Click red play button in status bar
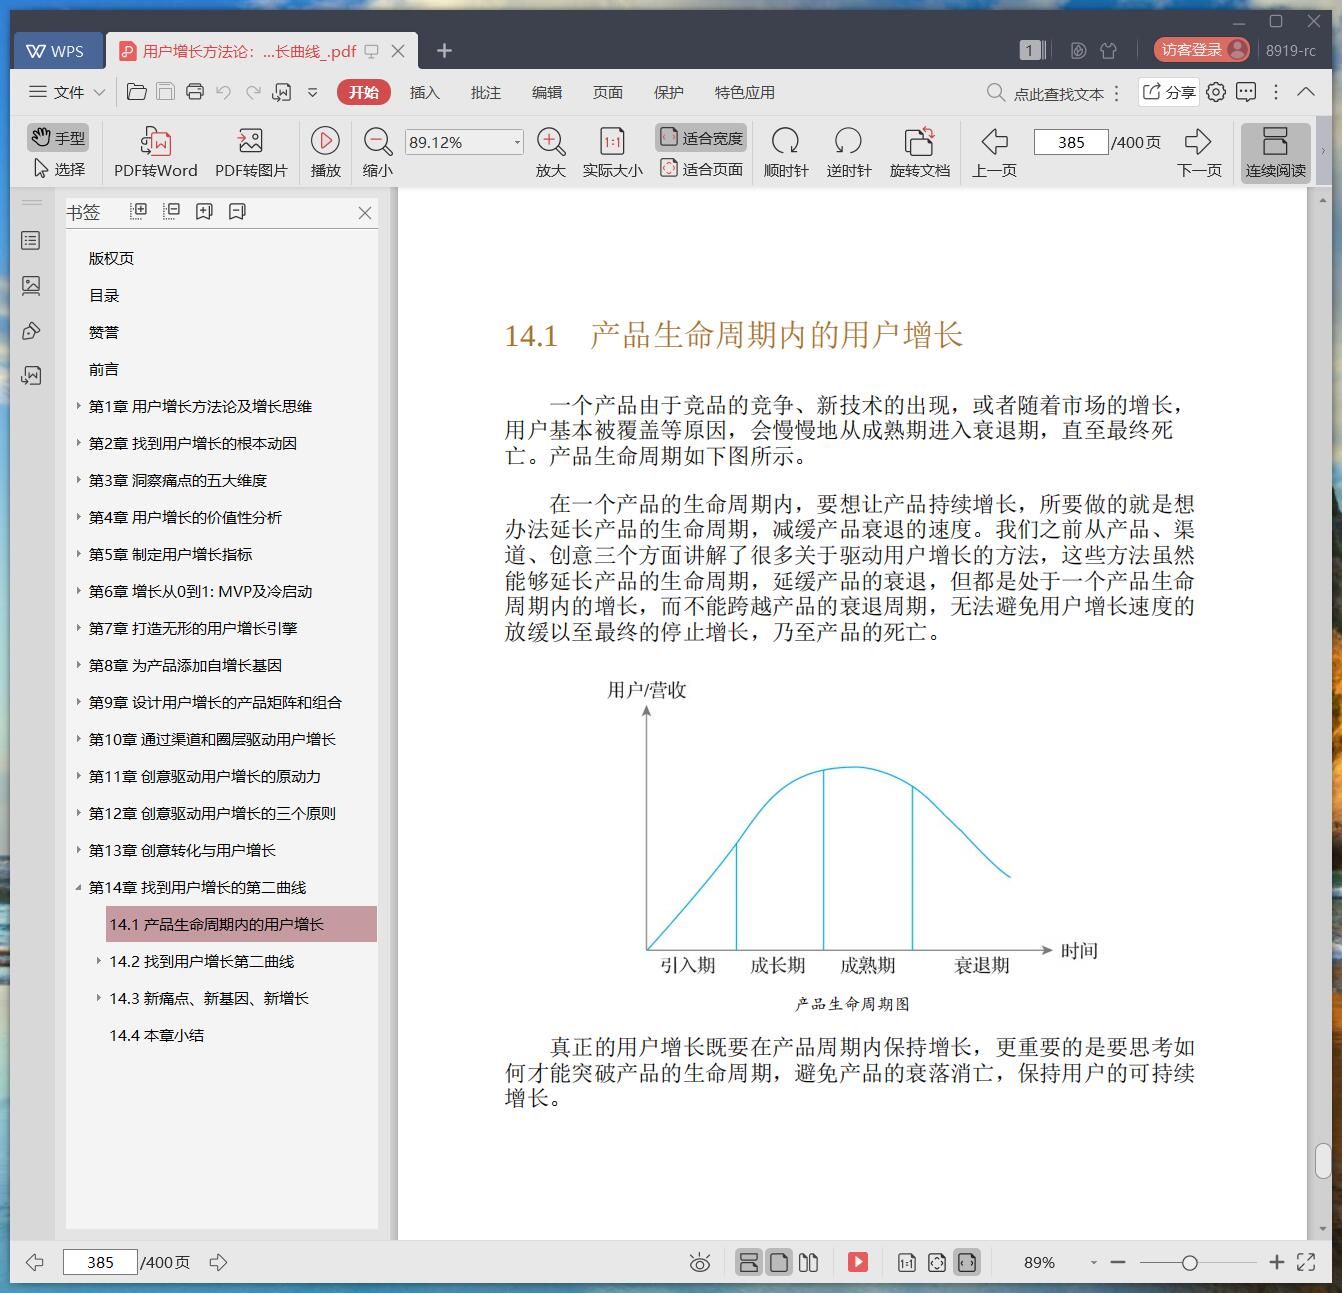The width and height of the screenshot is (1342, 1293). point(858,1262)
